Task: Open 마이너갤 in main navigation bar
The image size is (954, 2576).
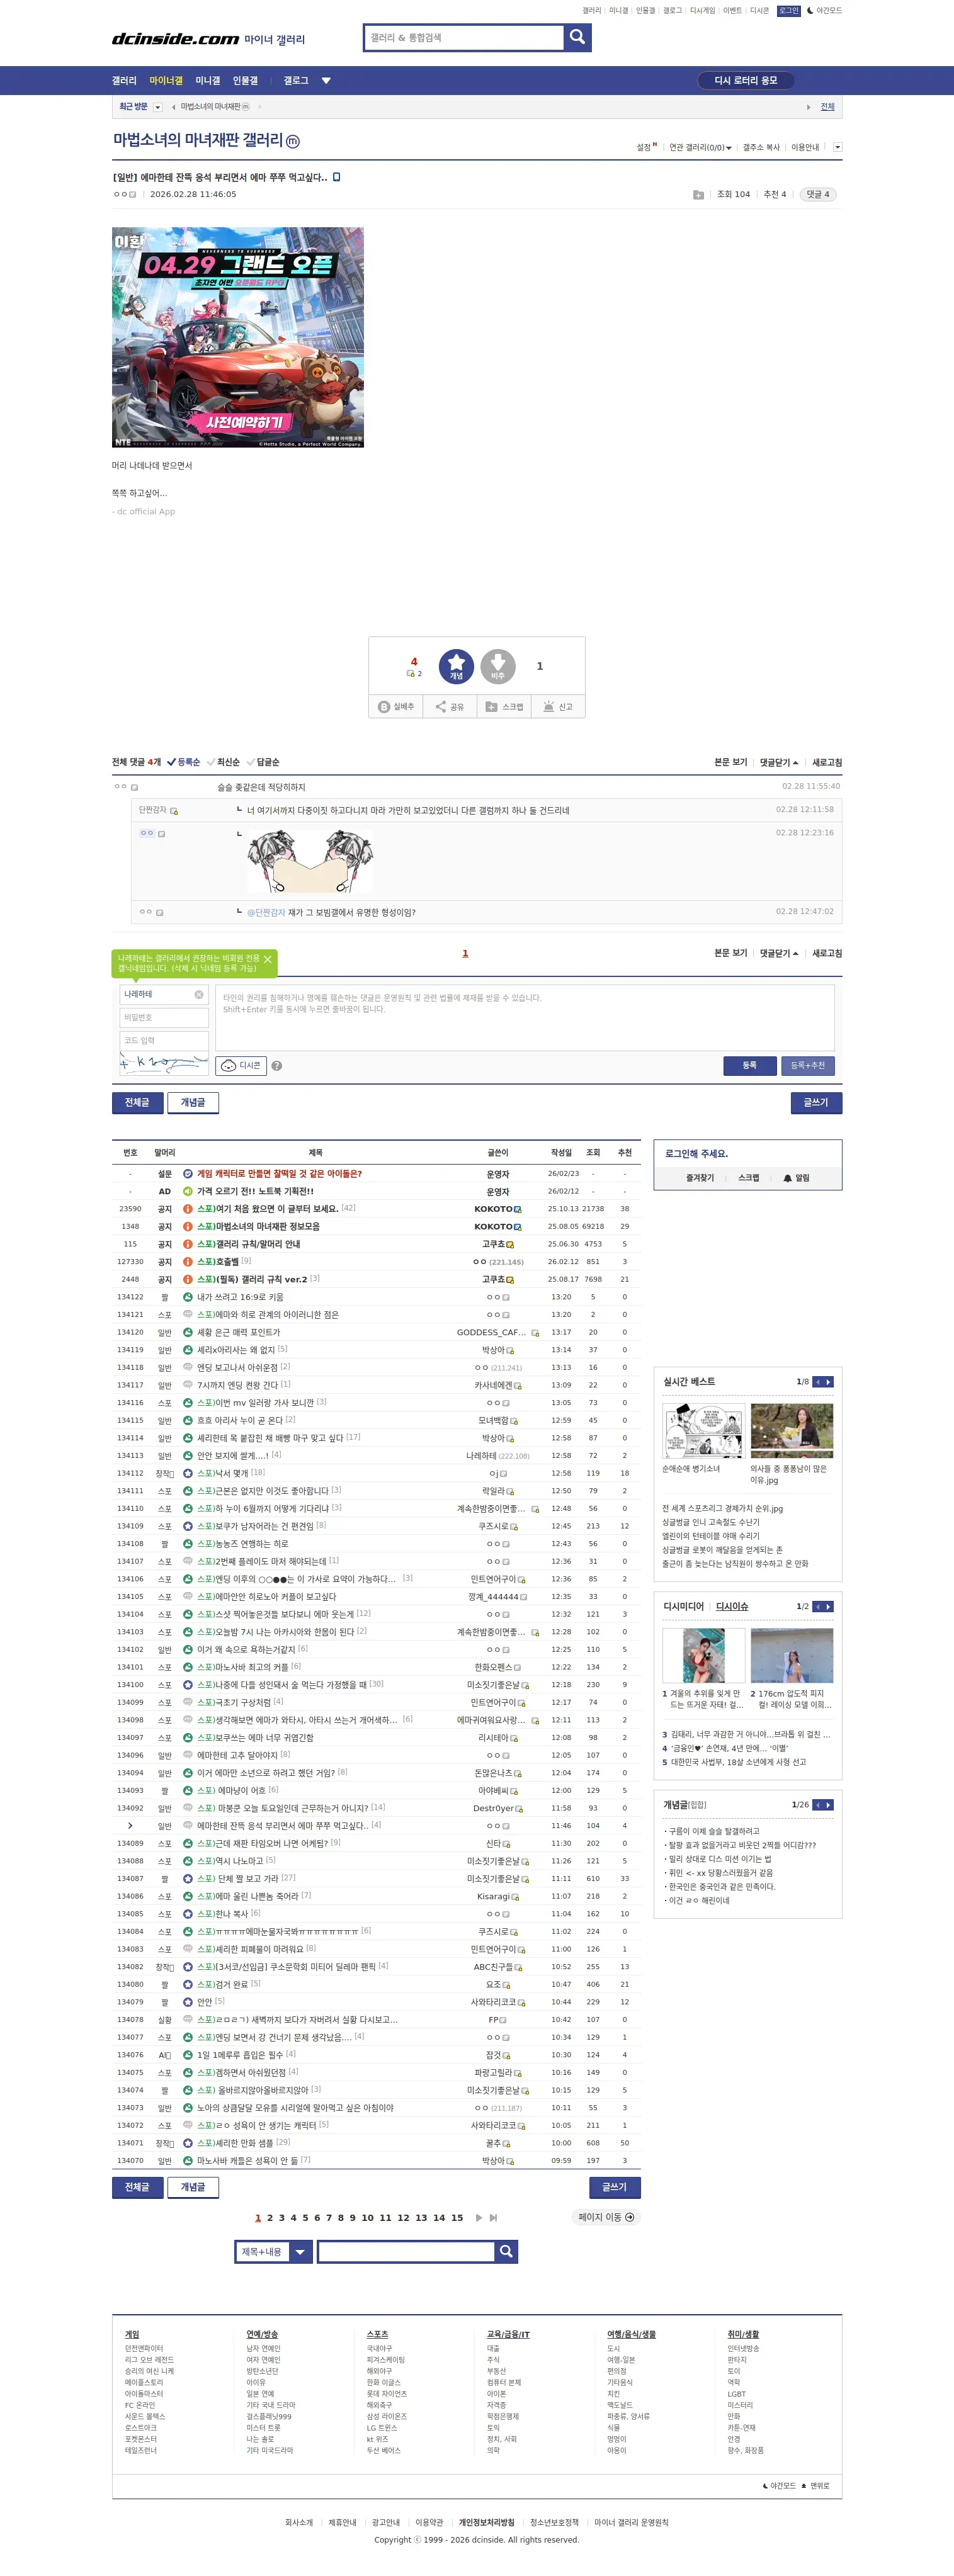Action: pyautogui.click(x=166, y=81)
